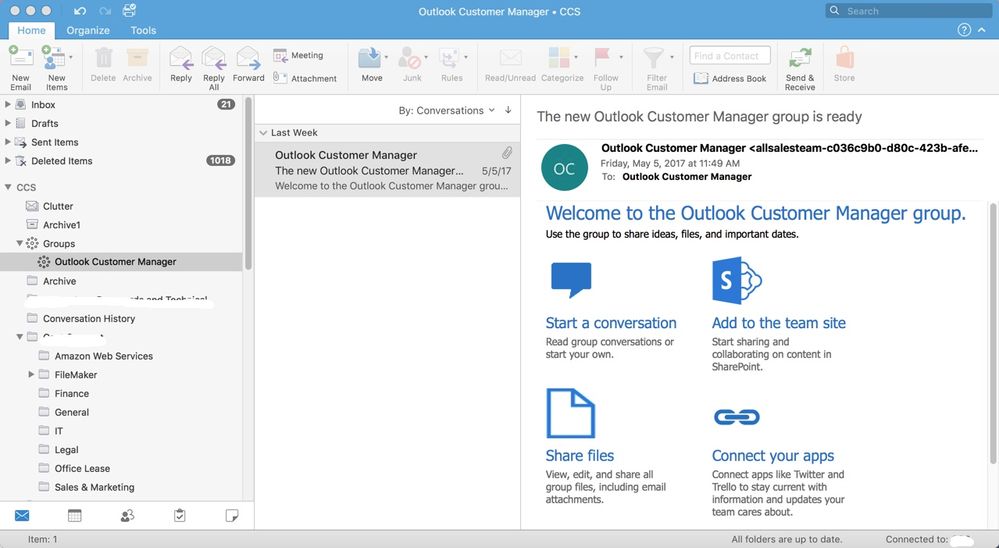Viewport: 999px width, 548px height.
Task: Open the Notes view icon
Action: 232,516
